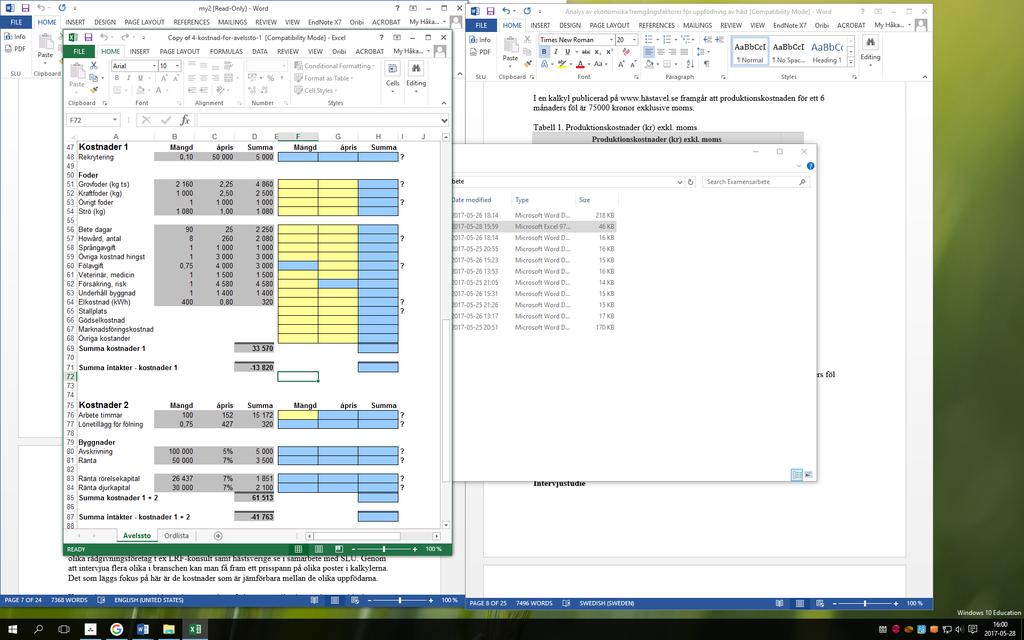
Task: Click the Percent Style icon in Excel's Number group
Action: (x=270, y=78)
